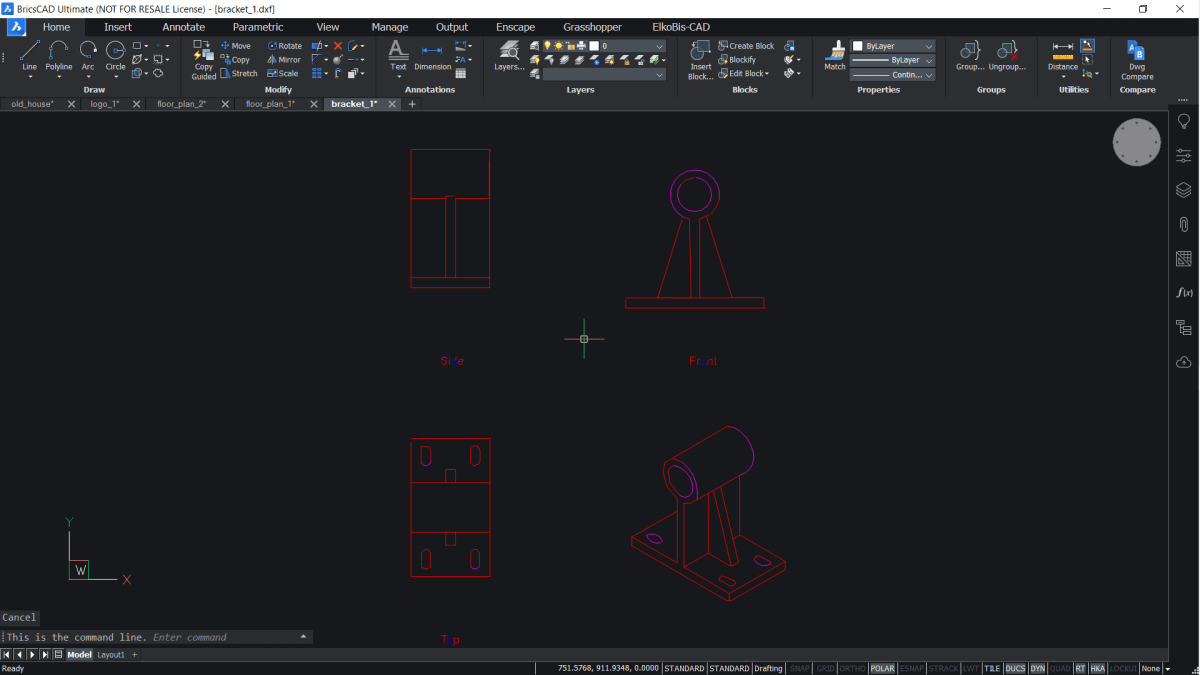Open the cloud panel in right sidebar
The image size is (1200, 675).
(1184, 361)
